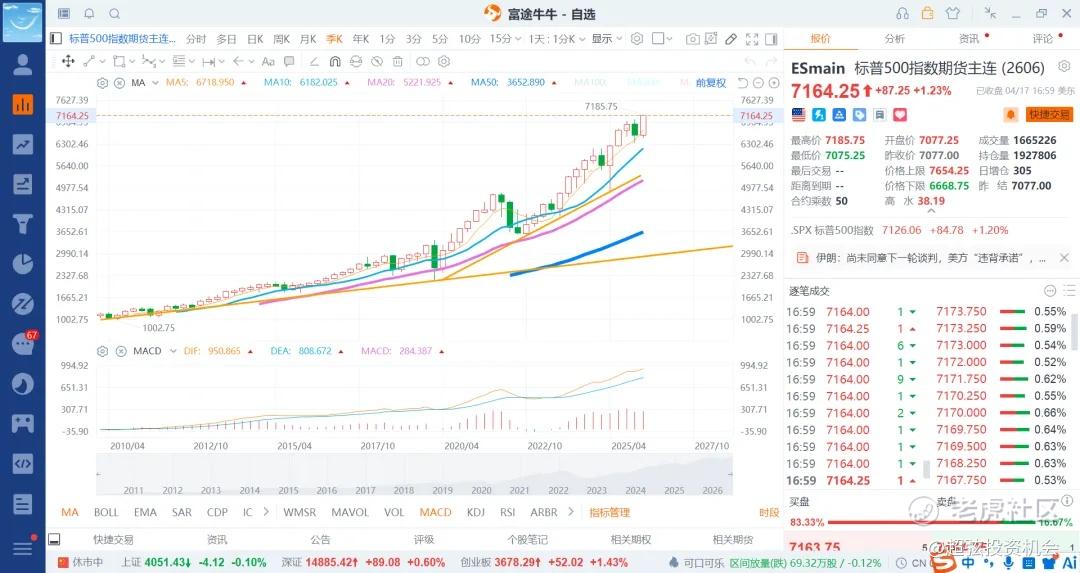Remove the MACD indicator with X icon
The image size is (1080, 573).
tap(121, 351)
